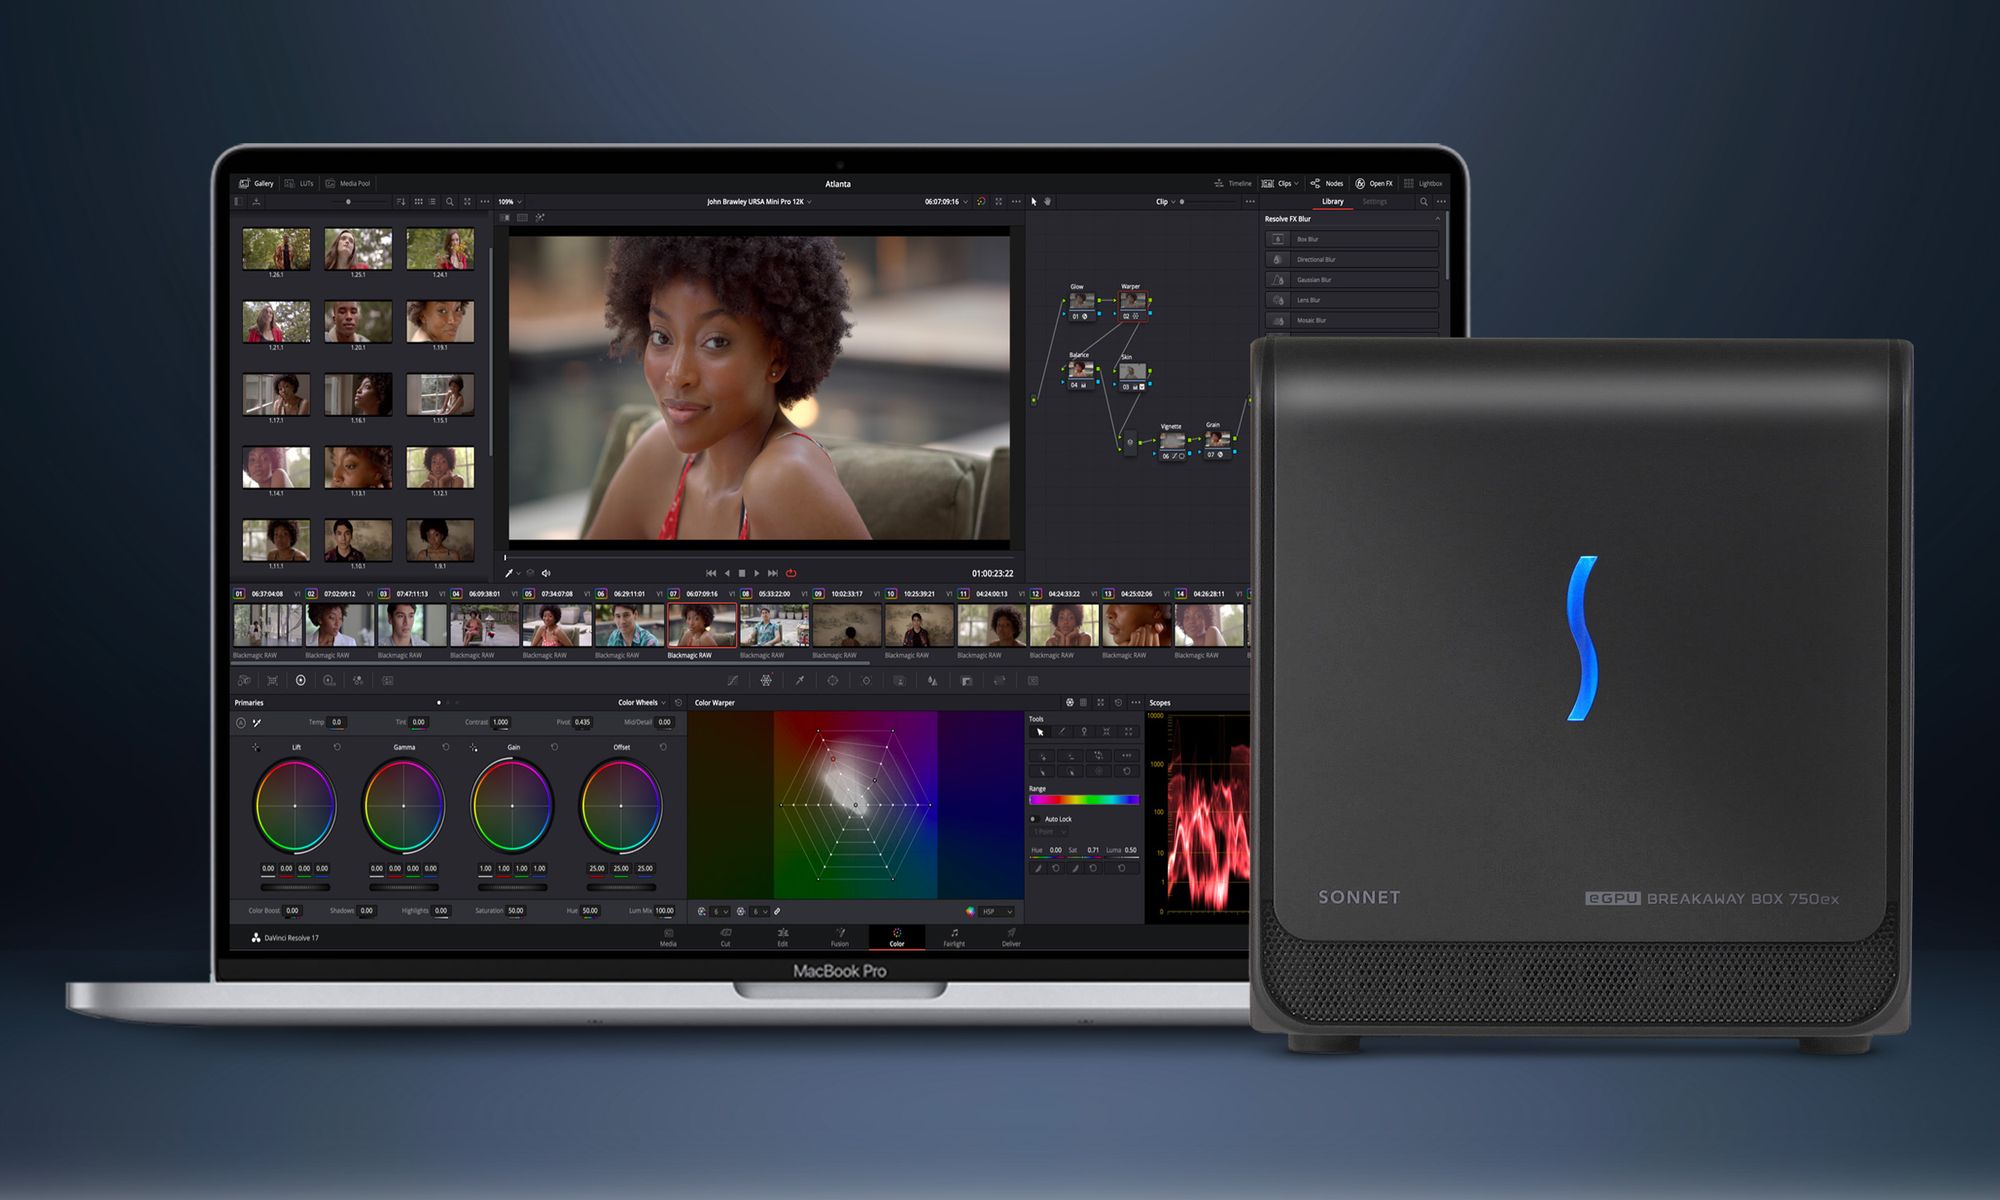Select the draw pen tool in Color Warper
This screenshot has width=2000, height=1200.
[1062, 732]
